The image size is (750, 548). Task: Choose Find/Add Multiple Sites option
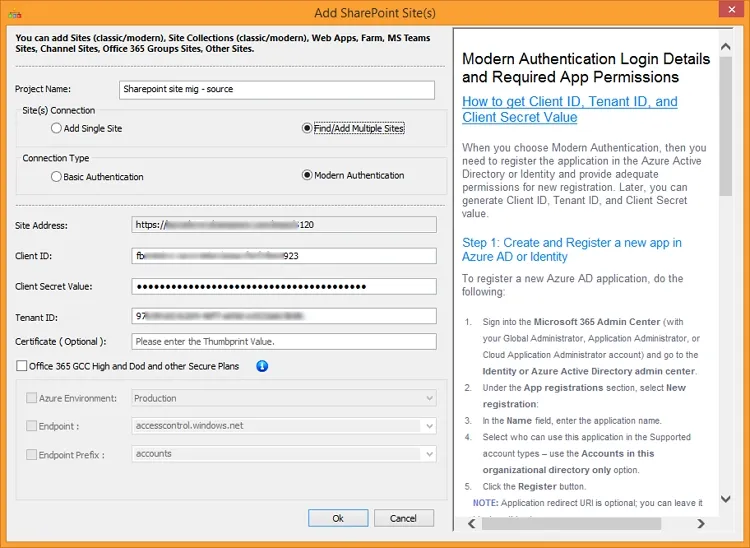point(307,129)
